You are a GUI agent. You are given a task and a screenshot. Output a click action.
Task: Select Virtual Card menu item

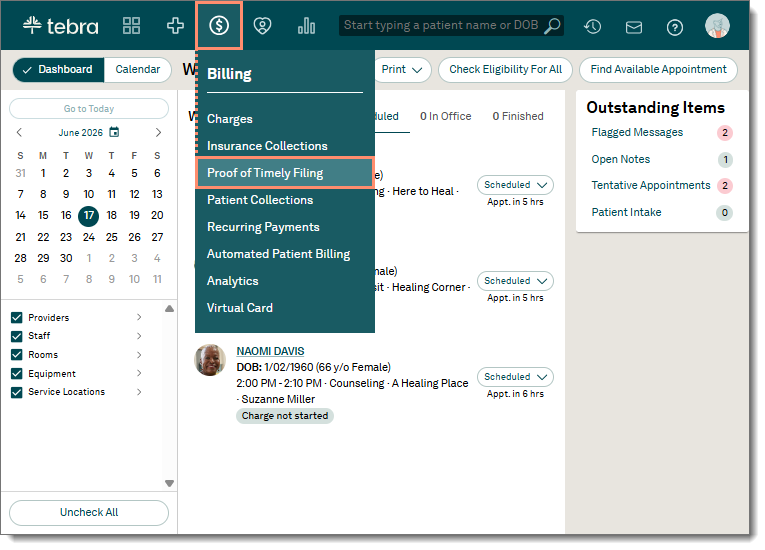[285, 308]
